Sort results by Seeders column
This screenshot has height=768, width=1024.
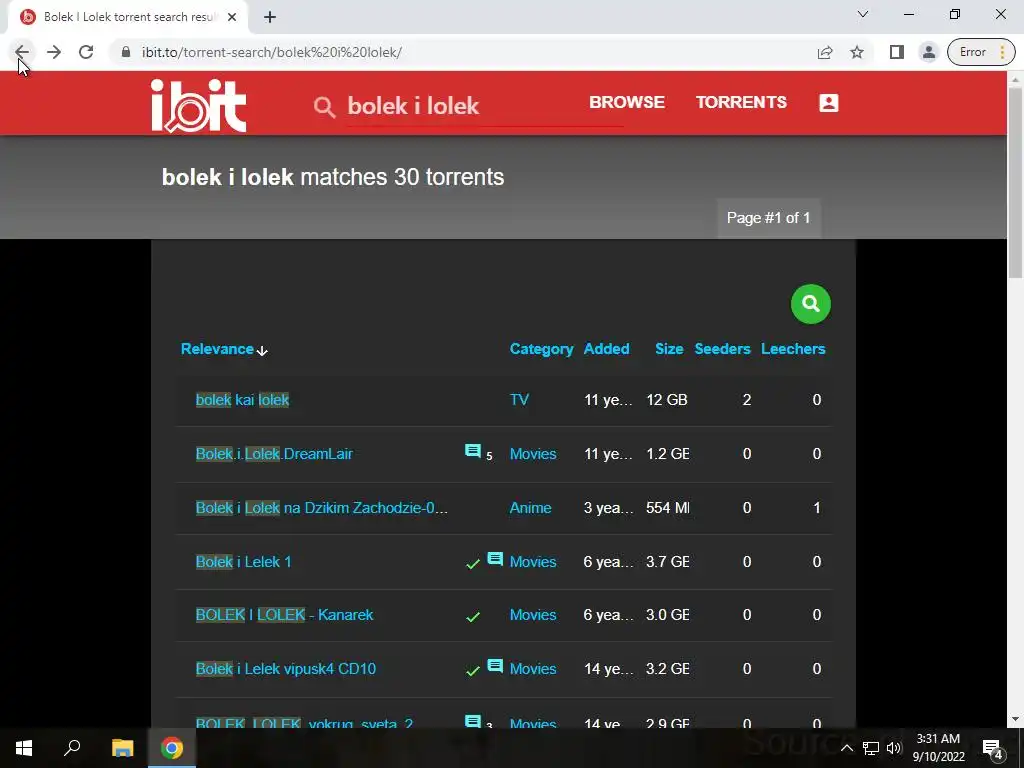722,349
